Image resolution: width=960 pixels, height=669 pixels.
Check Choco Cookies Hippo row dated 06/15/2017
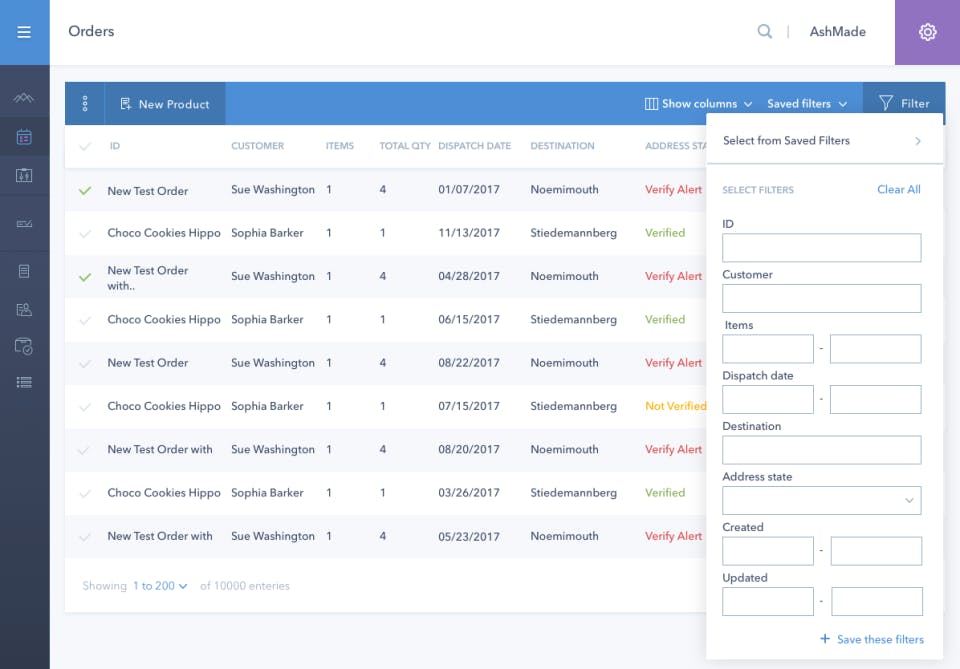click(85, 320)
